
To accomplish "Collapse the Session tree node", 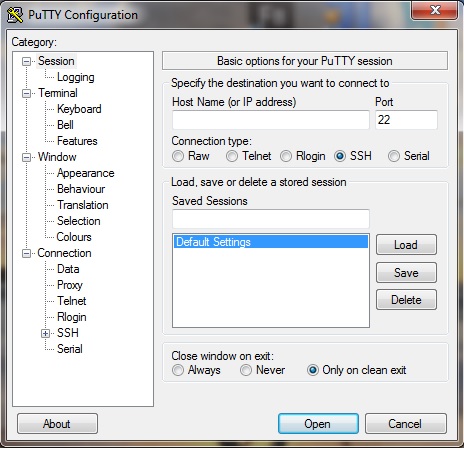I will click(26, 61).
